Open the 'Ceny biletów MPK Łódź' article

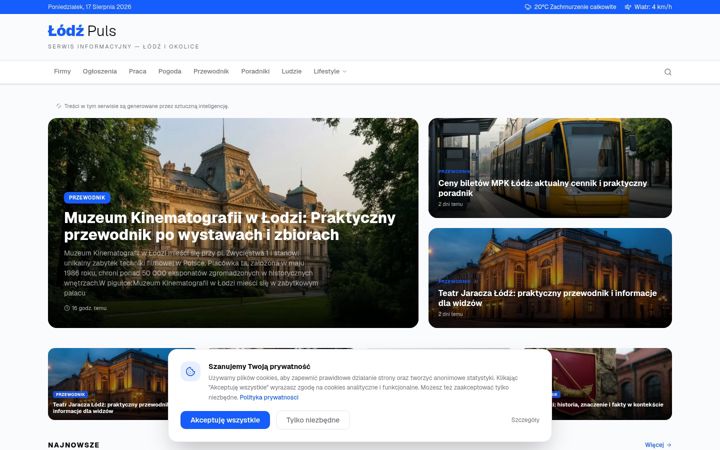(x=542, y=188)
